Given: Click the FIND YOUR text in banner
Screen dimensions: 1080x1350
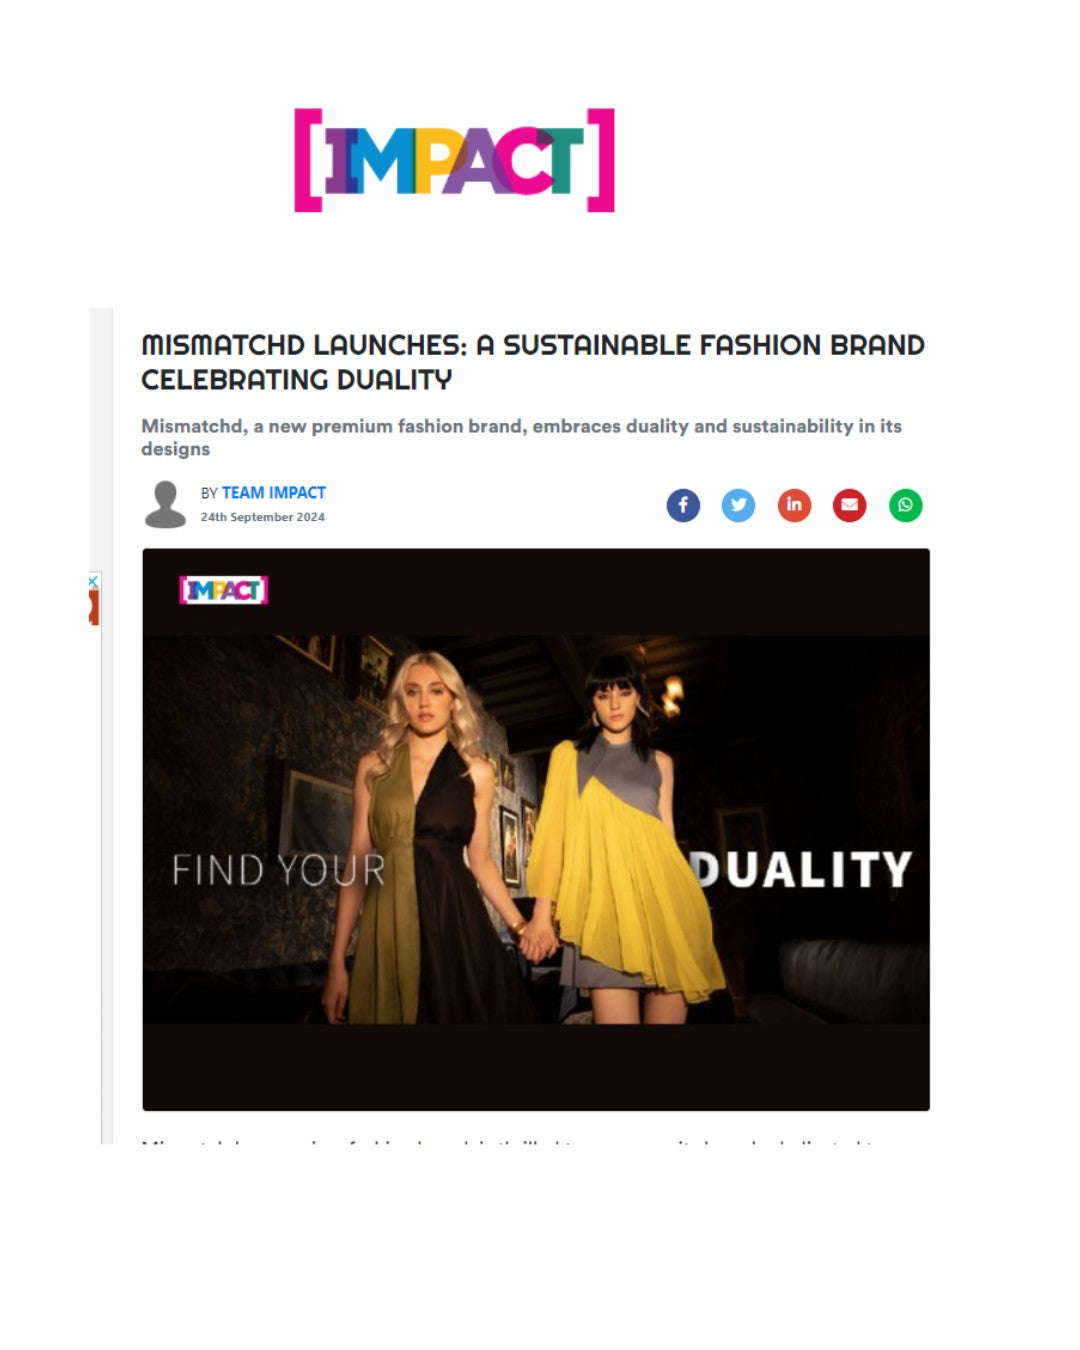Looking at the screenshot, I should [279, 870].
